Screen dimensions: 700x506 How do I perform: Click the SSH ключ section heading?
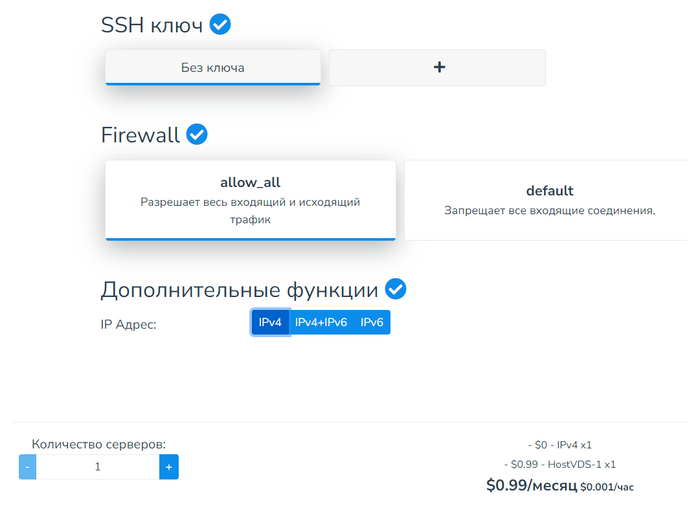(x=152, y=26)
